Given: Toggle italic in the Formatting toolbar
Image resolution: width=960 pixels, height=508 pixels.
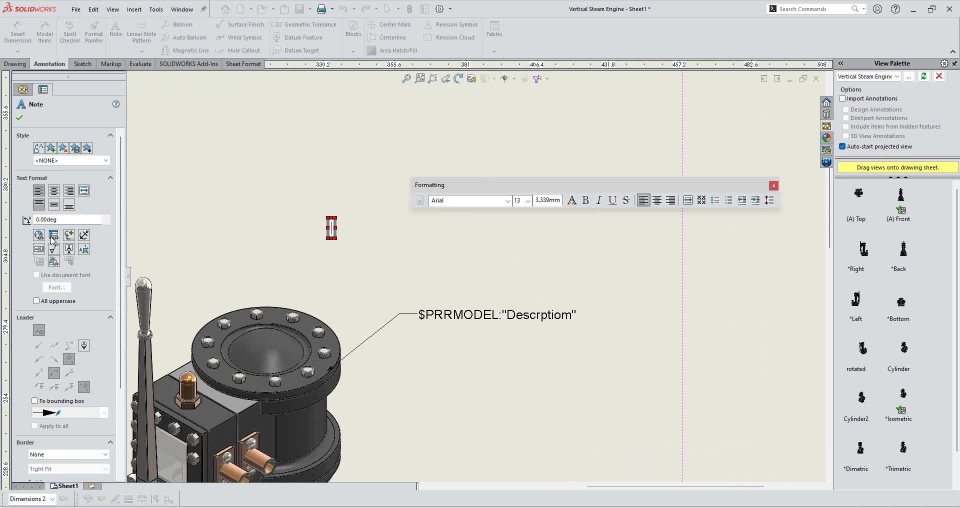Looking at the screenshot, I should point(599,200).
